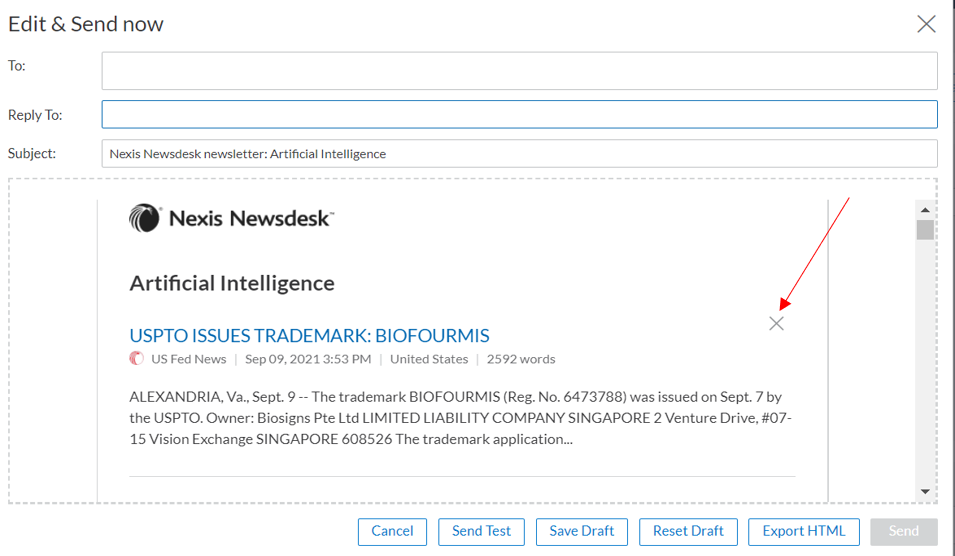Click the United States location text
Screen dimensions: 955x556
pos(429,359)
